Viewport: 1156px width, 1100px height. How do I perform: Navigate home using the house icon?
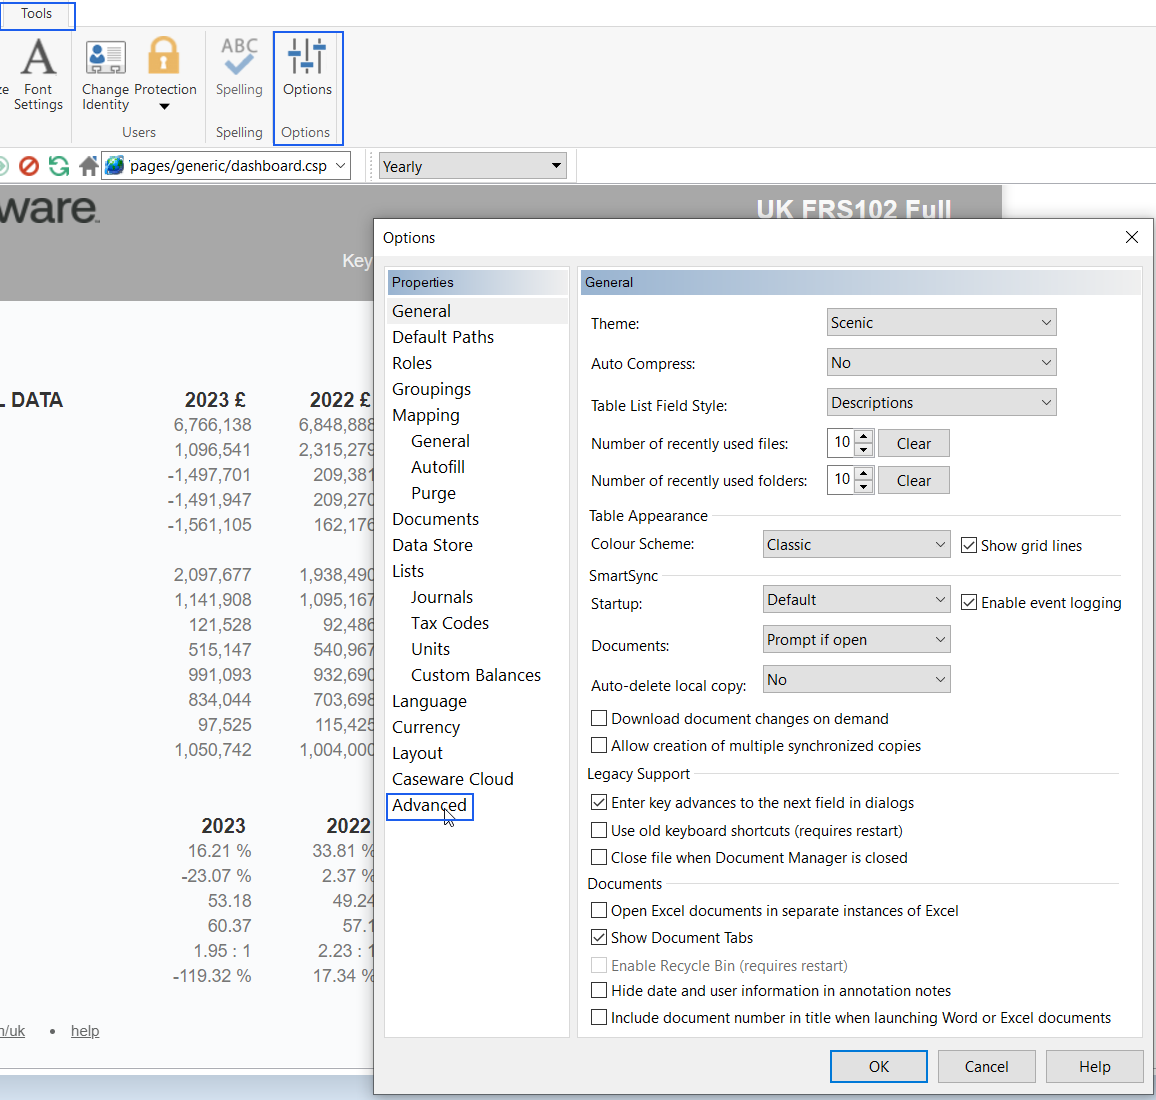[x=88, y=165]
